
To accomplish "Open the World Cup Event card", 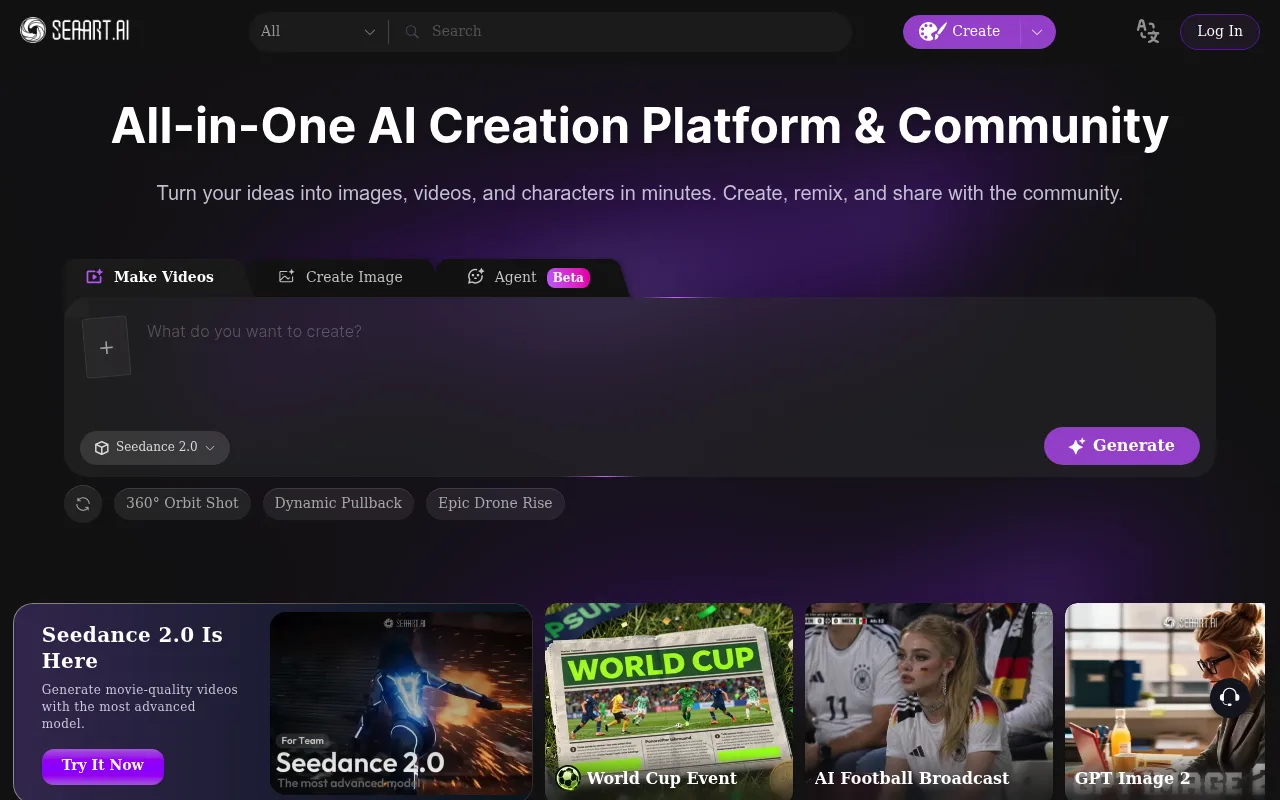I will coord(669,701).
